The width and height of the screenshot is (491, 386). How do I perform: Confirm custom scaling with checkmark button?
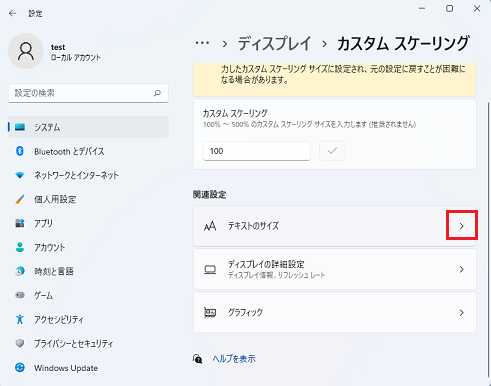pos(332,151)
